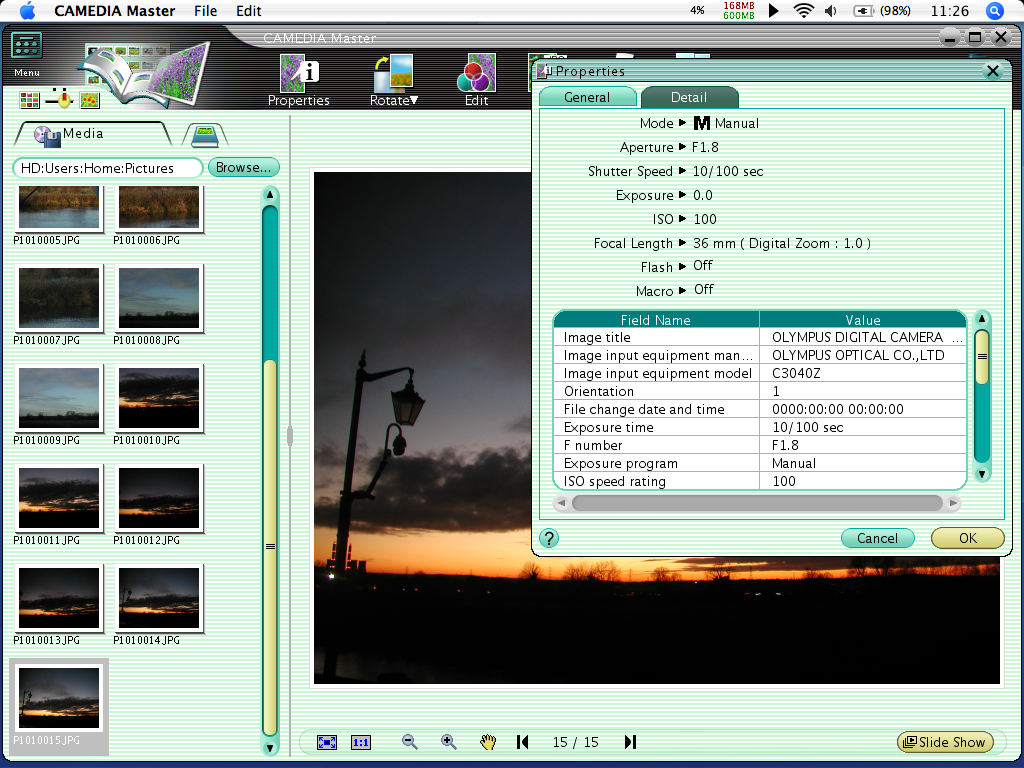Image resolution: width=1024 pixels, height=768 pixels.
Task: Close the Properties dialog with X
Action: coord(993,71)
